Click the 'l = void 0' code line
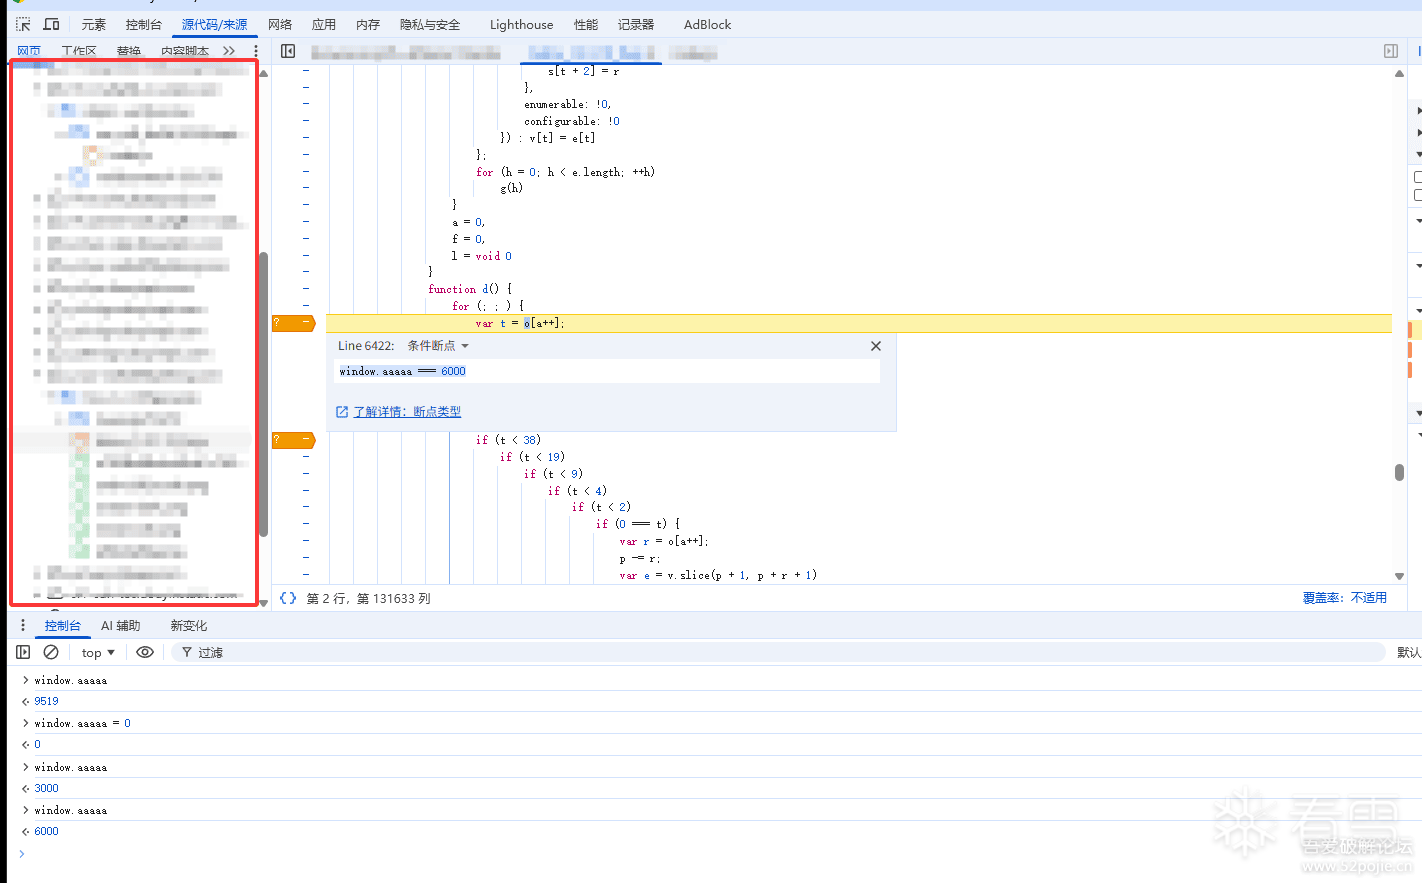Viewport: 1422px width, 883px height. pyautogui.click(x=482, y=256)
